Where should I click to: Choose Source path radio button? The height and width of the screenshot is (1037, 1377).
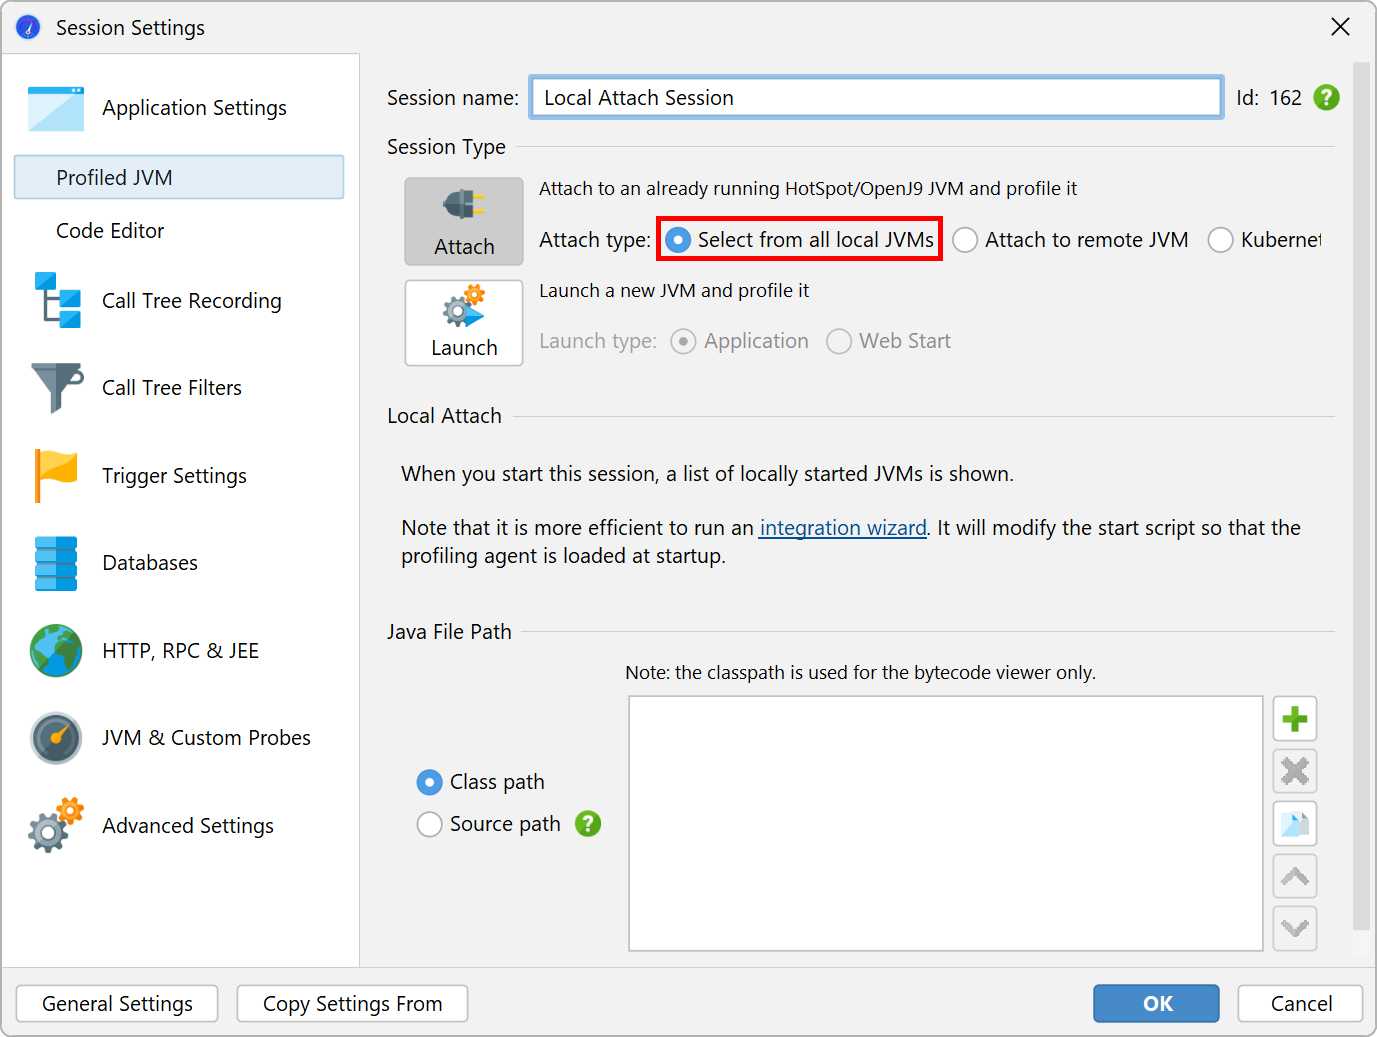tap(430, 824)
